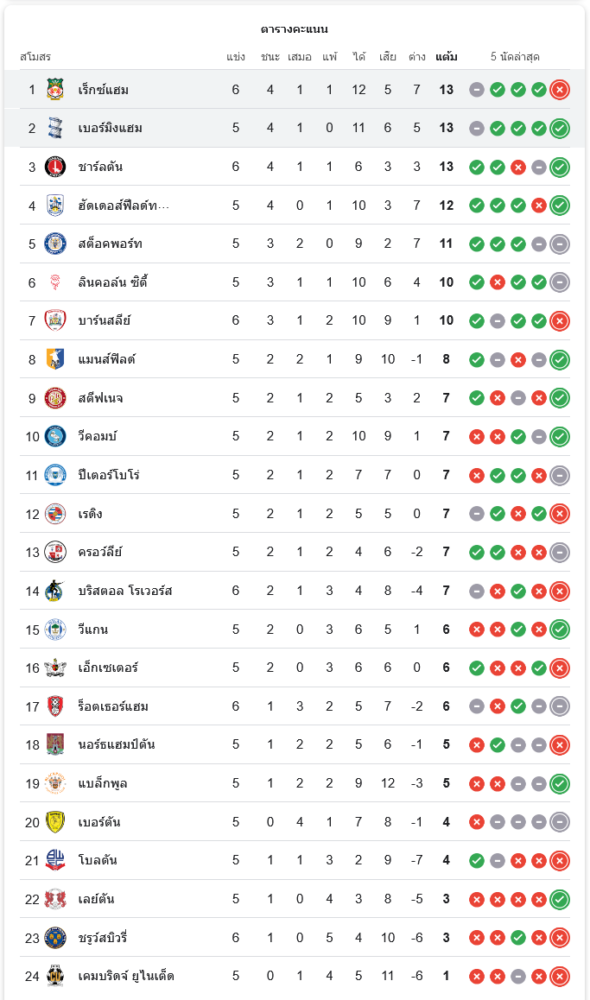Open the เร็กซ์แฮม team link

pyautogui.click(x=103, y=90)
